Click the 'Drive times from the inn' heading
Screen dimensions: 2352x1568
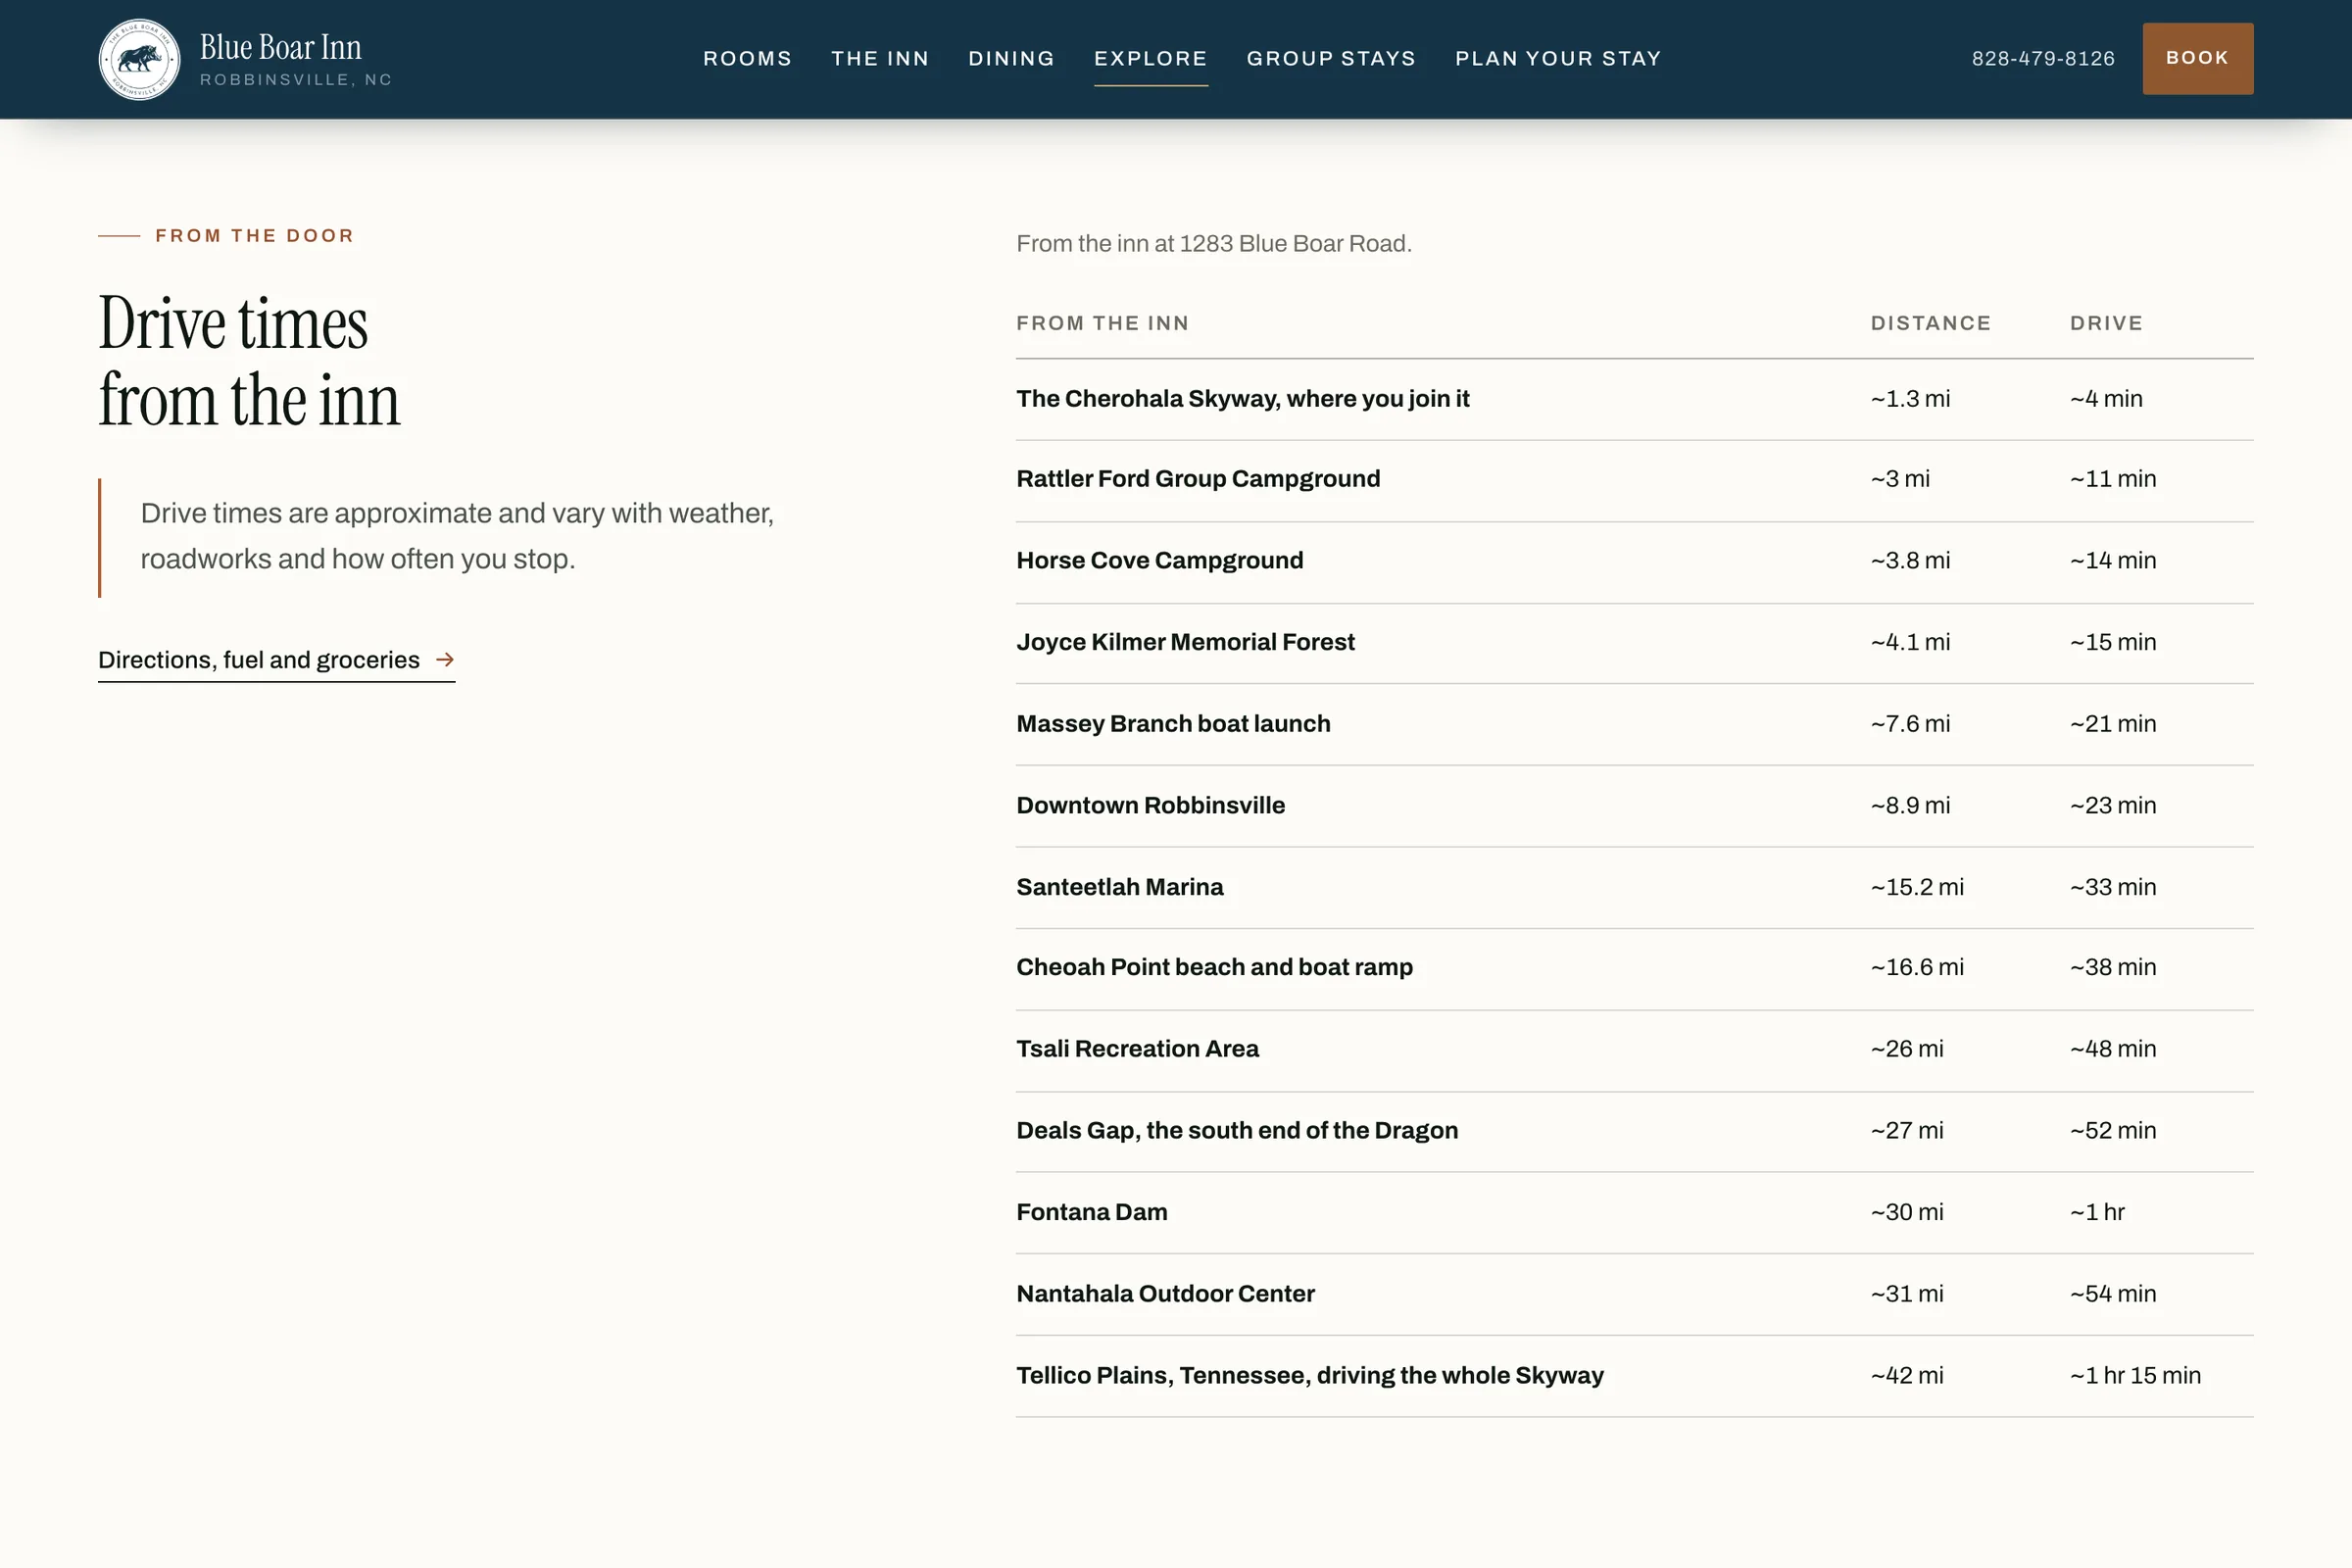(x=249, y=361)
